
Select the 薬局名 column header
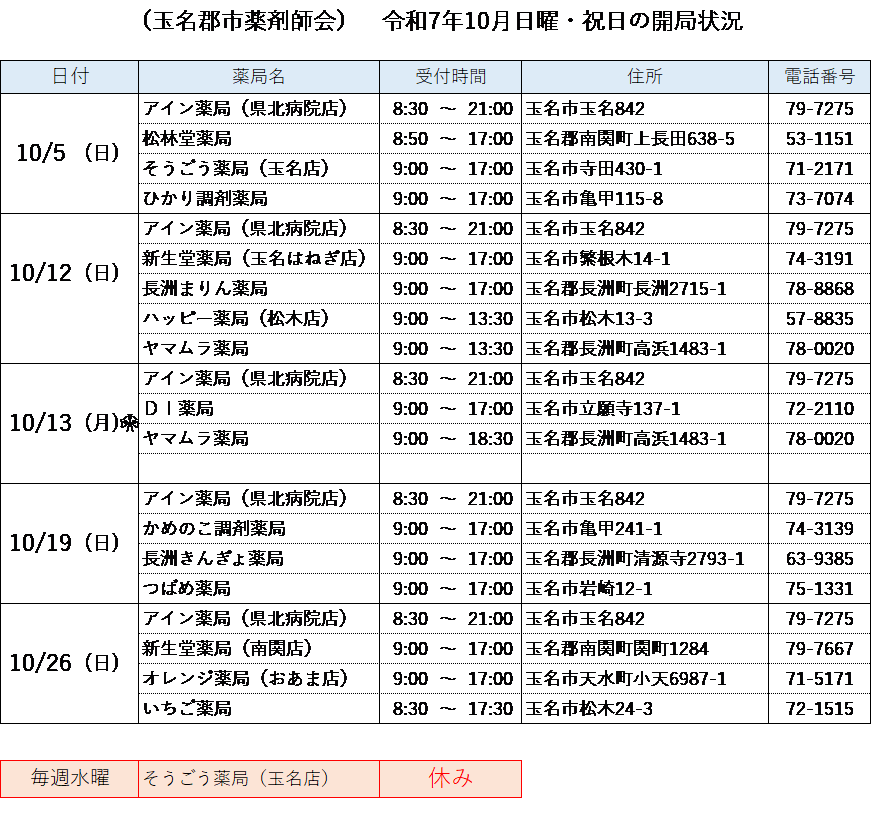click(258, 77)
